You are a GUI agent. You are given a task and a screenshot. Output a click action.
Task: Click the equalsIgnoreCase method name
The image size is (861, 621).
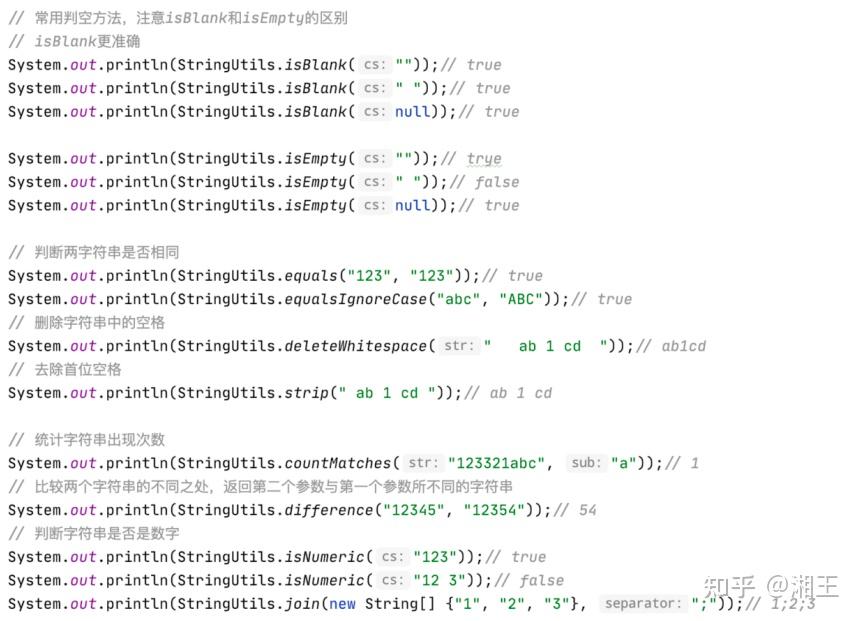[355, 299]
